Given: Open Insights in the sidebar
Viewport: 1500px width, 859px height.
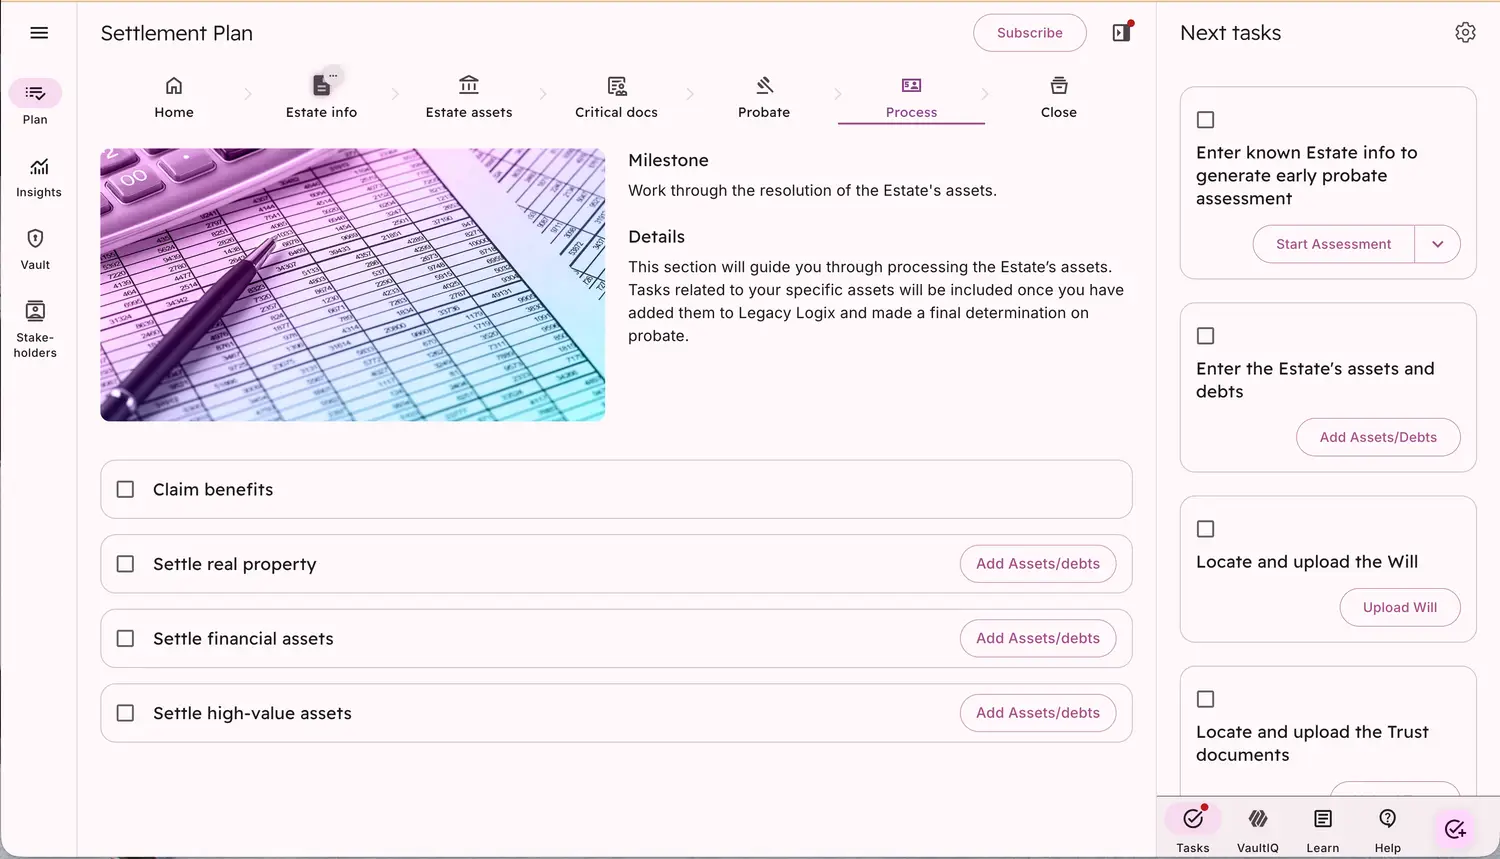Looking at the screenshot, I should pyautogui.click(x=38, y=177).
